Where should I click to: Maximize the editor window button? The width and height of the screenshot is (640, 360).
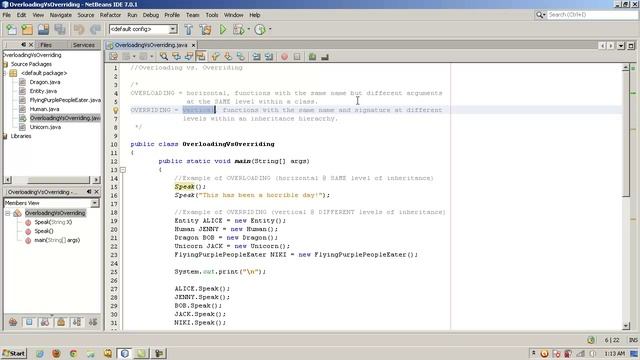631,46
